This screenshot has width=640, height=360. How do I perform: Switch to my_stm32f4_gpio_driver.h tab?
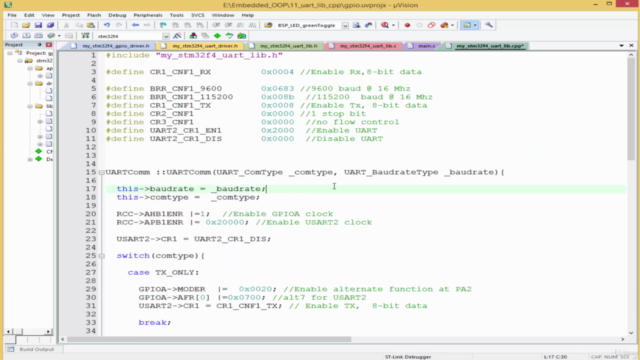[111, 46]
